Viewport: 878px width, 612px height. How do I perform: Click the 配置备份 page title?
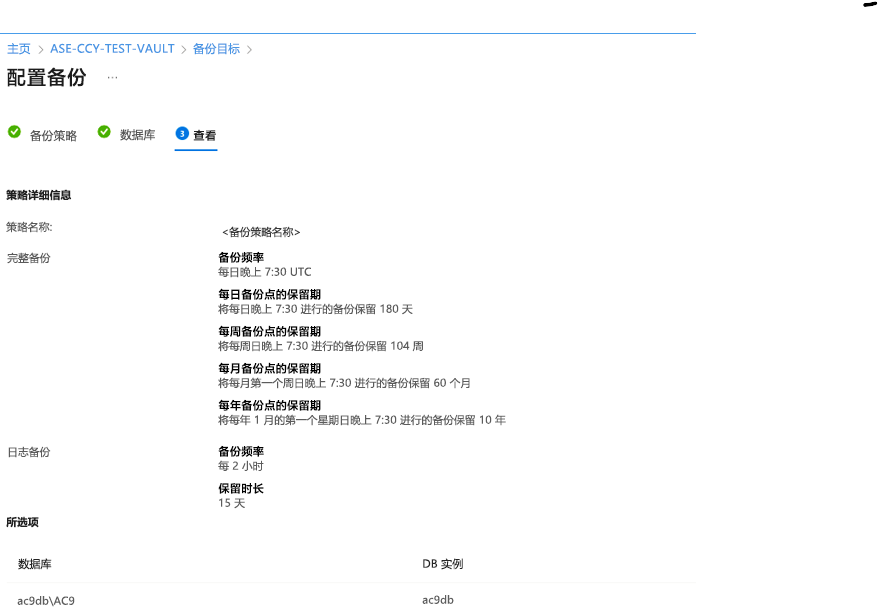[x=46, y=77]
